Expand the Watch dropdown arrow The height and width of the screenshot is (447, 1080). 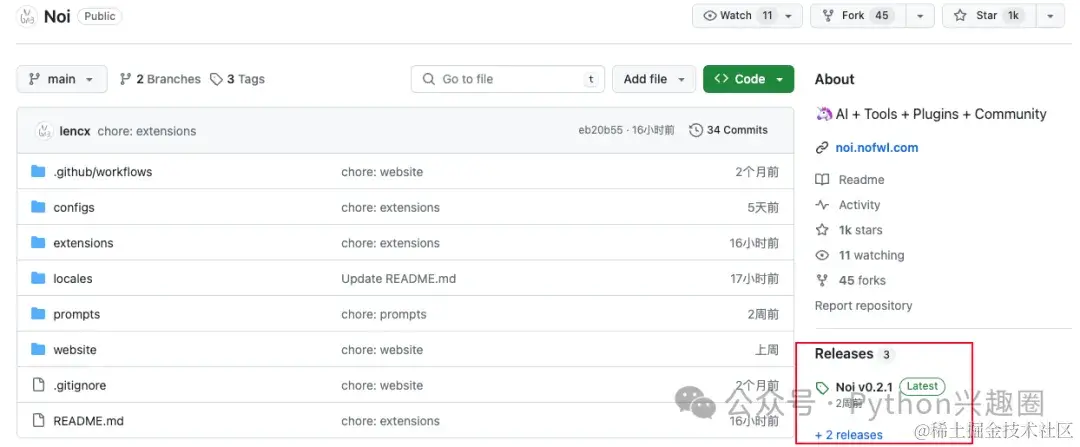click(789, 16)
